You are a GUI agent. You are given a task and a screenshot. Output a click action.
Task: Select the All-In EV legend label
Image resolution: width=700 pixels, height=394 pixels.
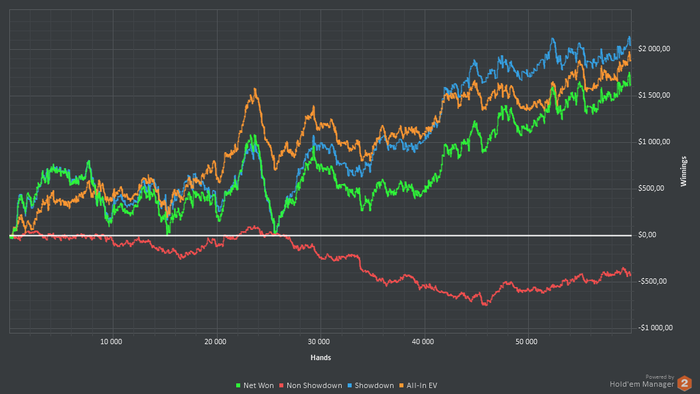pos(422,386)
